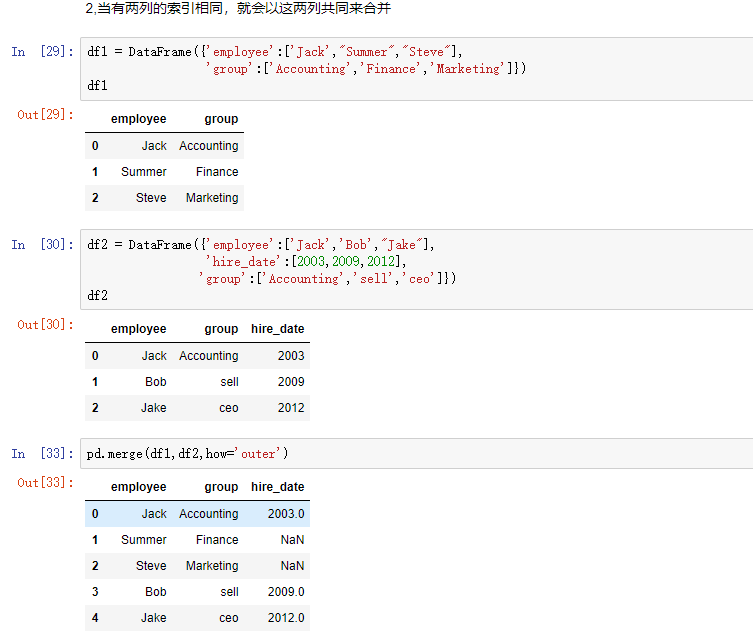The image size is (753, 642).
Task: Click the Jake ceo row in merge result
Action: (197, 618)
